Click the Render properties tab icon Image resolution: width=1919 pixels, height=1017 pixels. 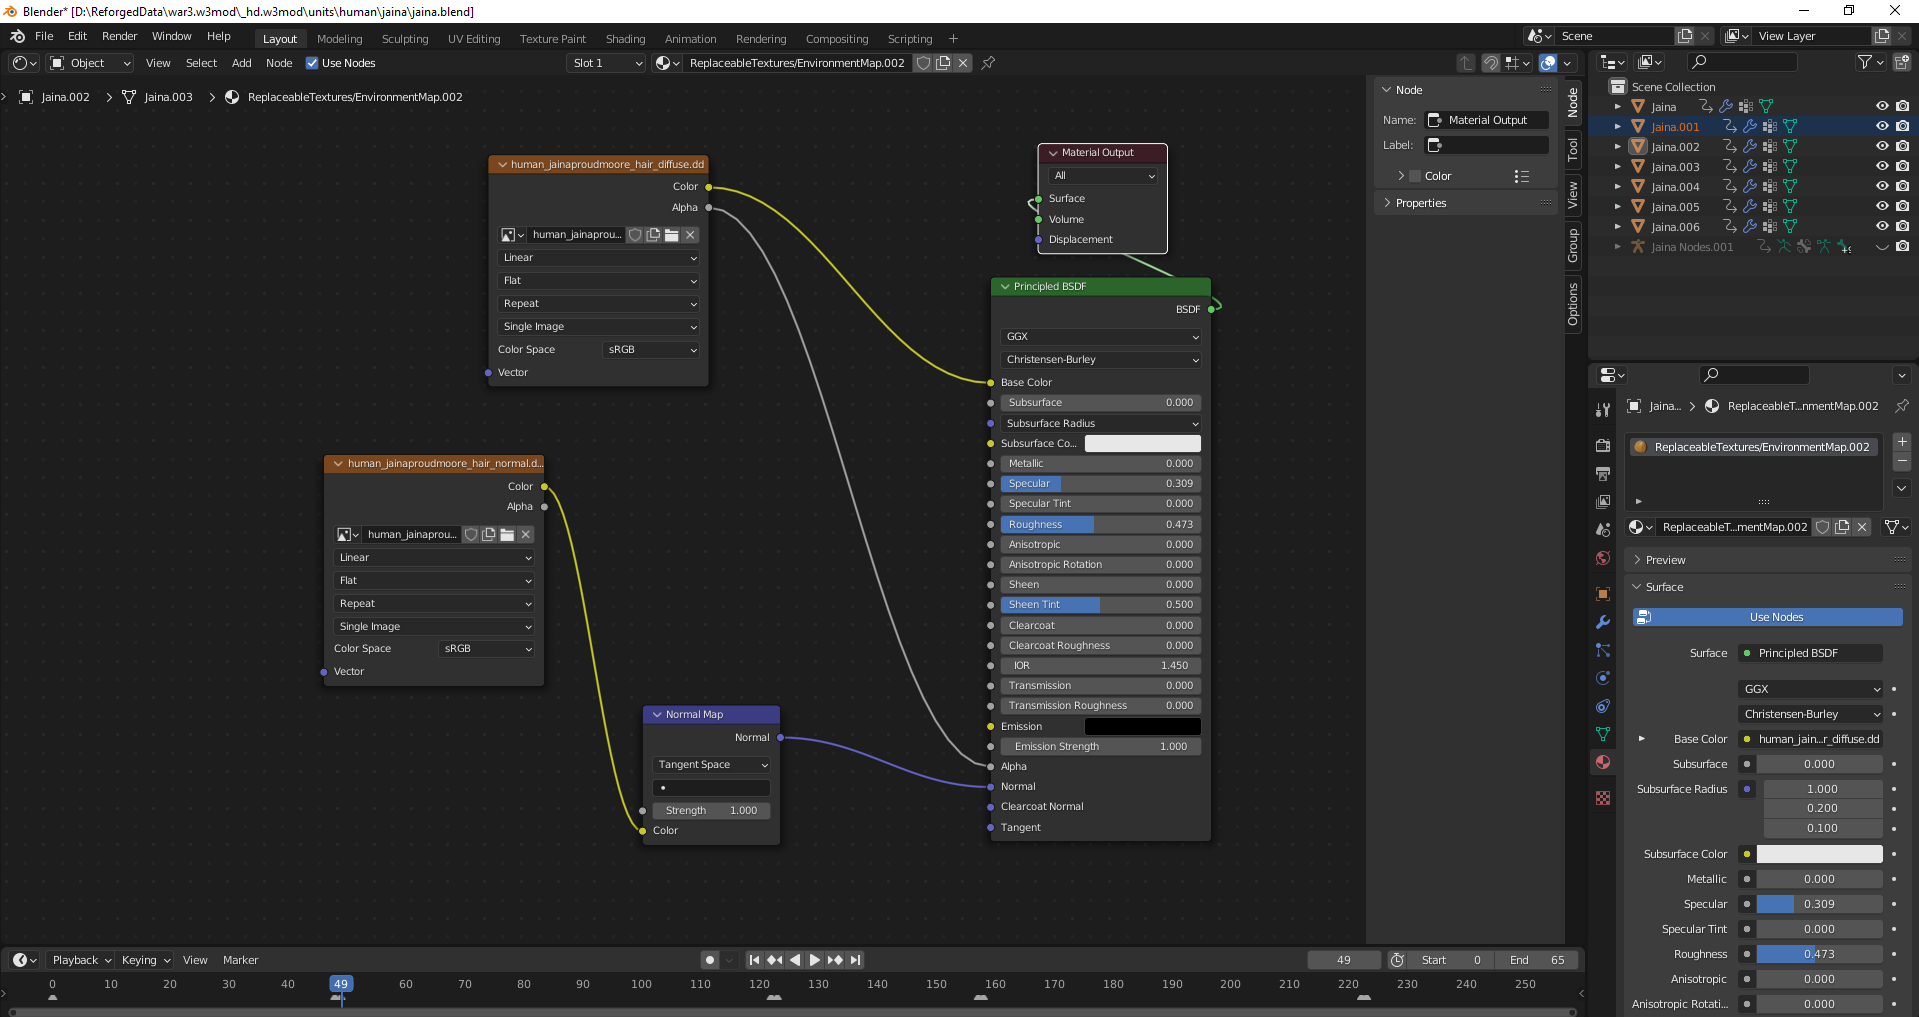1603,446
